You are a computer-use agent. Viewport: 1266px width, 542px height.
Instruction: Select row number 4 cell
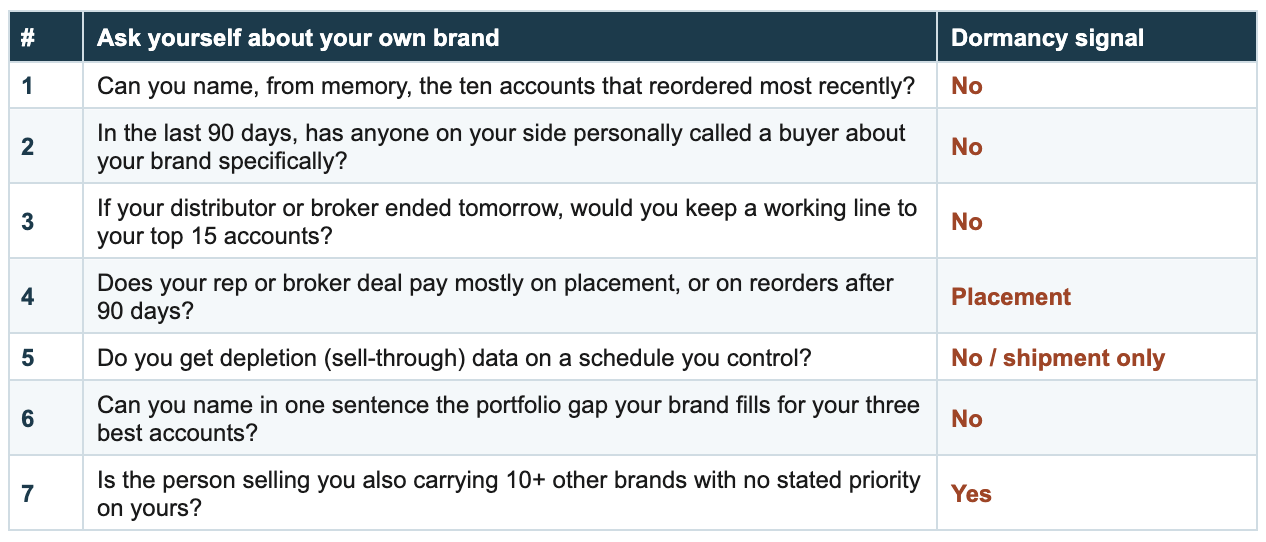point(46,296)
